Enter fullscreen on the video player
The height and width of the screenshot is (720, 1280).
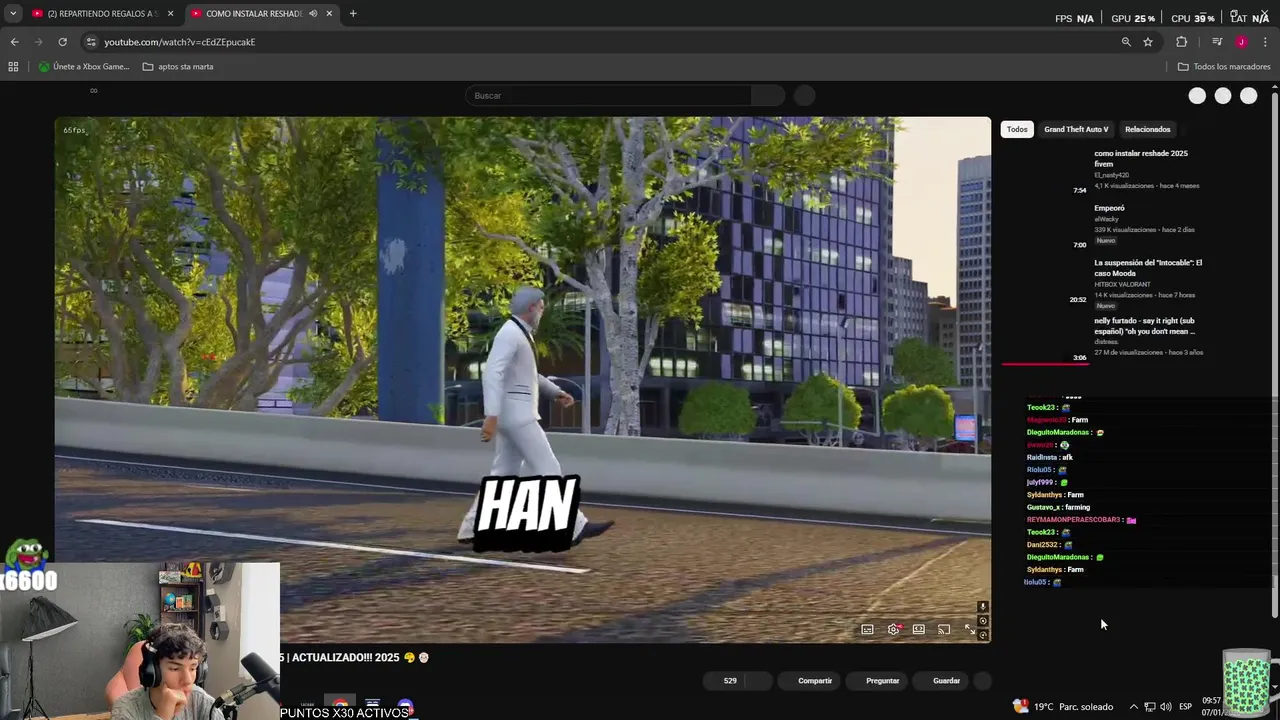click(969, 629)
